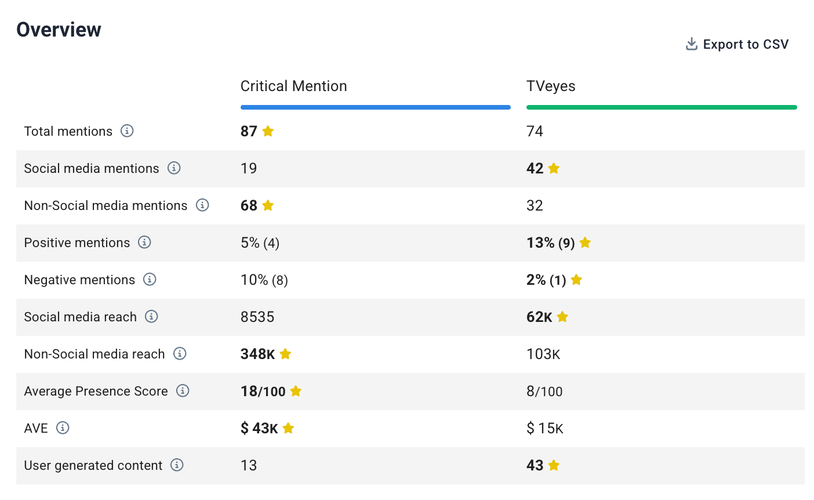Click the 5% (4) positive mentions value

click(x=260, y=243)
